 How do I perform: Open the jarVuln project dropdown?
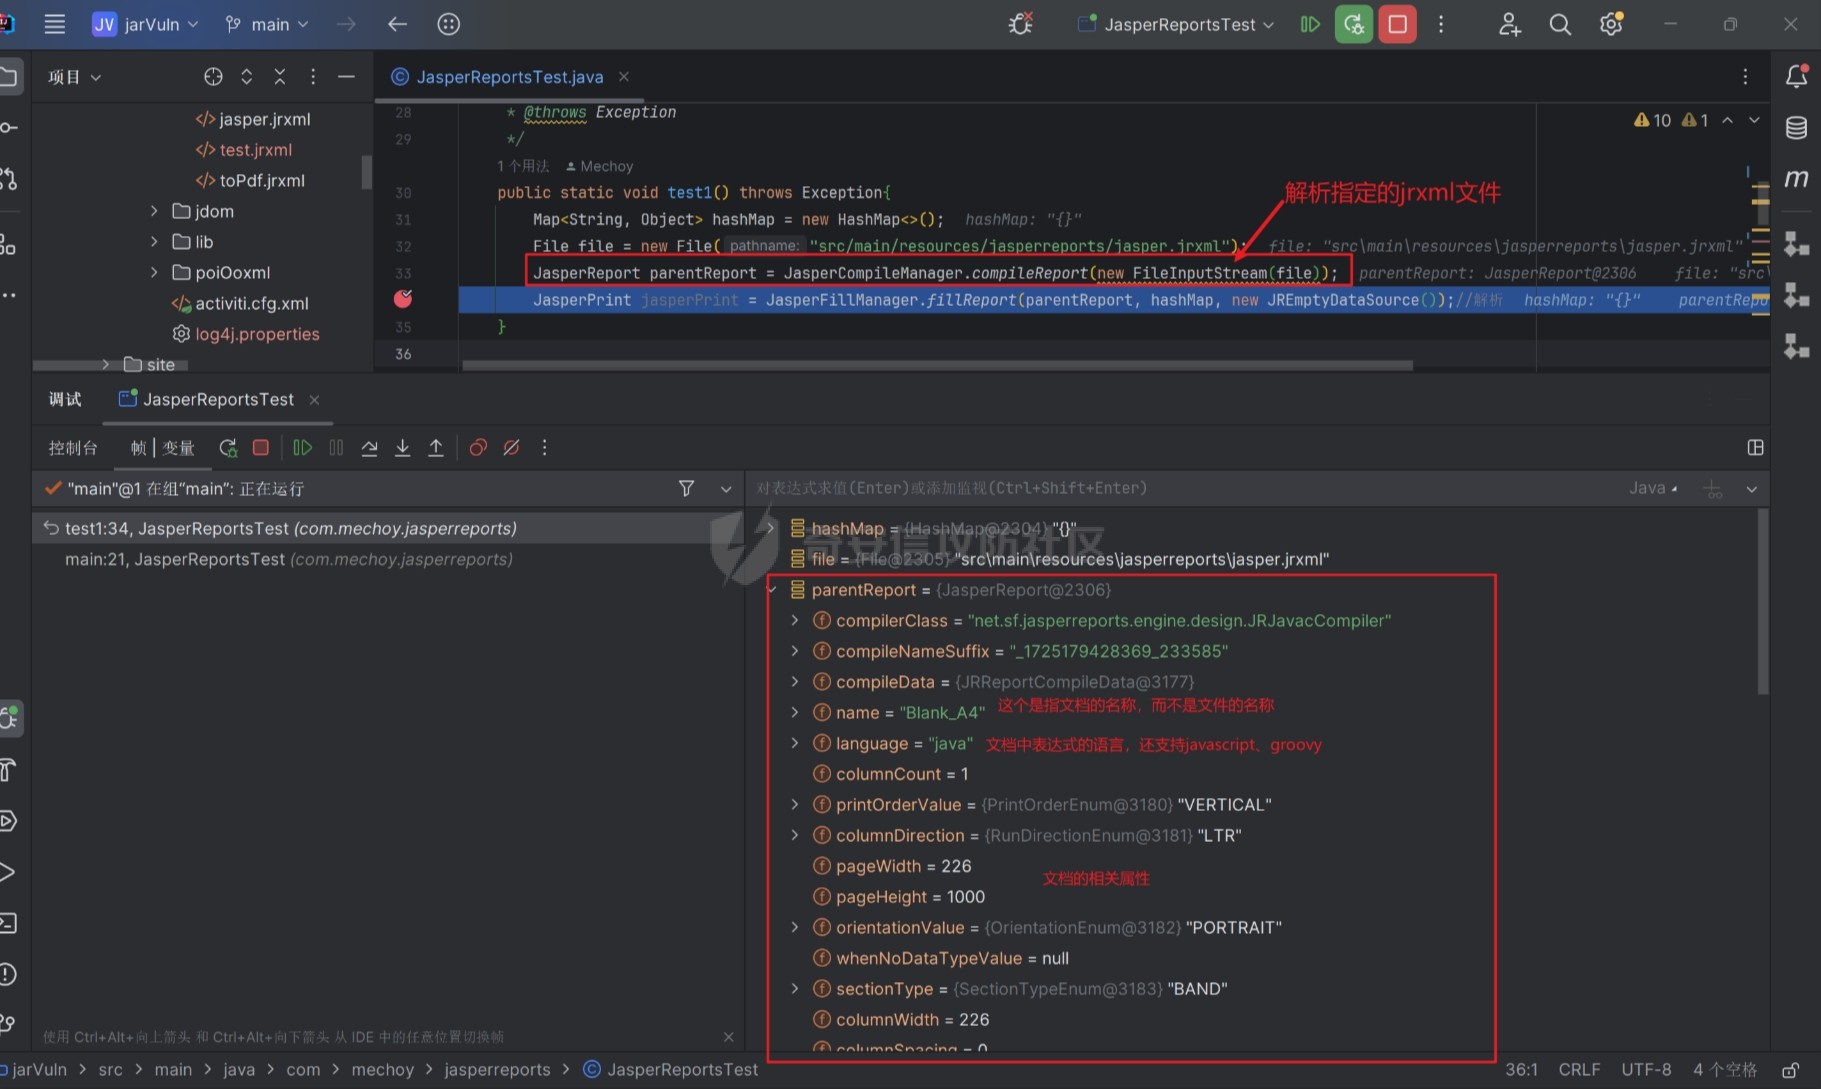(146, 24)
